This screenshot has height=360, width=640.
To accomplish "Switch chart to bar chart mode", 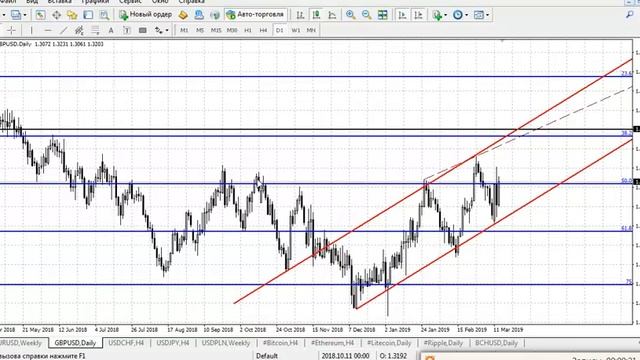I will (300, 15).
